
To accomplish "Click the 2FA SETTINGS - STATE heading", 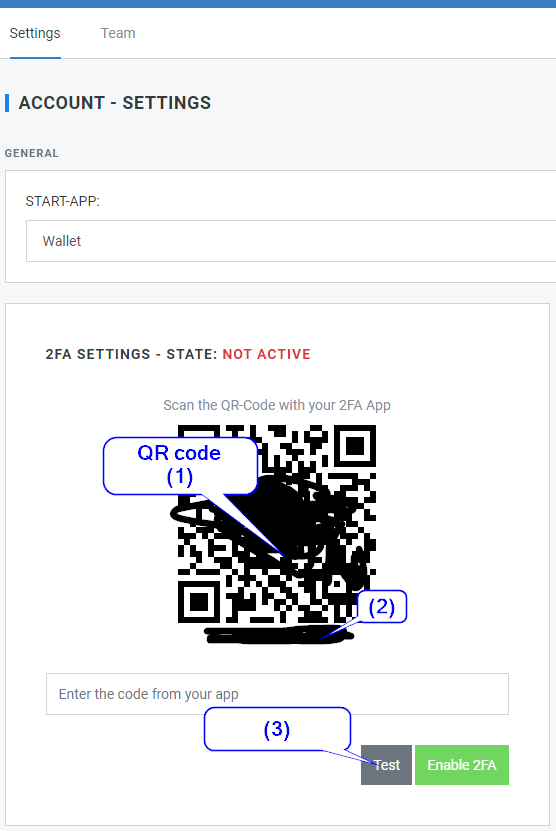I will pos(131,354).
